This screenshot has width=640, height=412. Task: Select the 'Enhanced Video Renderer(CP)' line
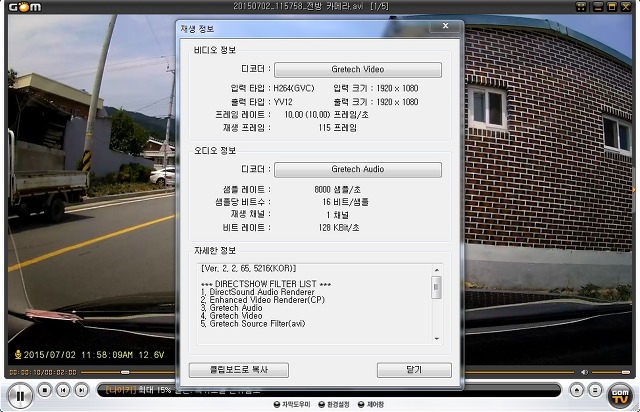(262, 300)
